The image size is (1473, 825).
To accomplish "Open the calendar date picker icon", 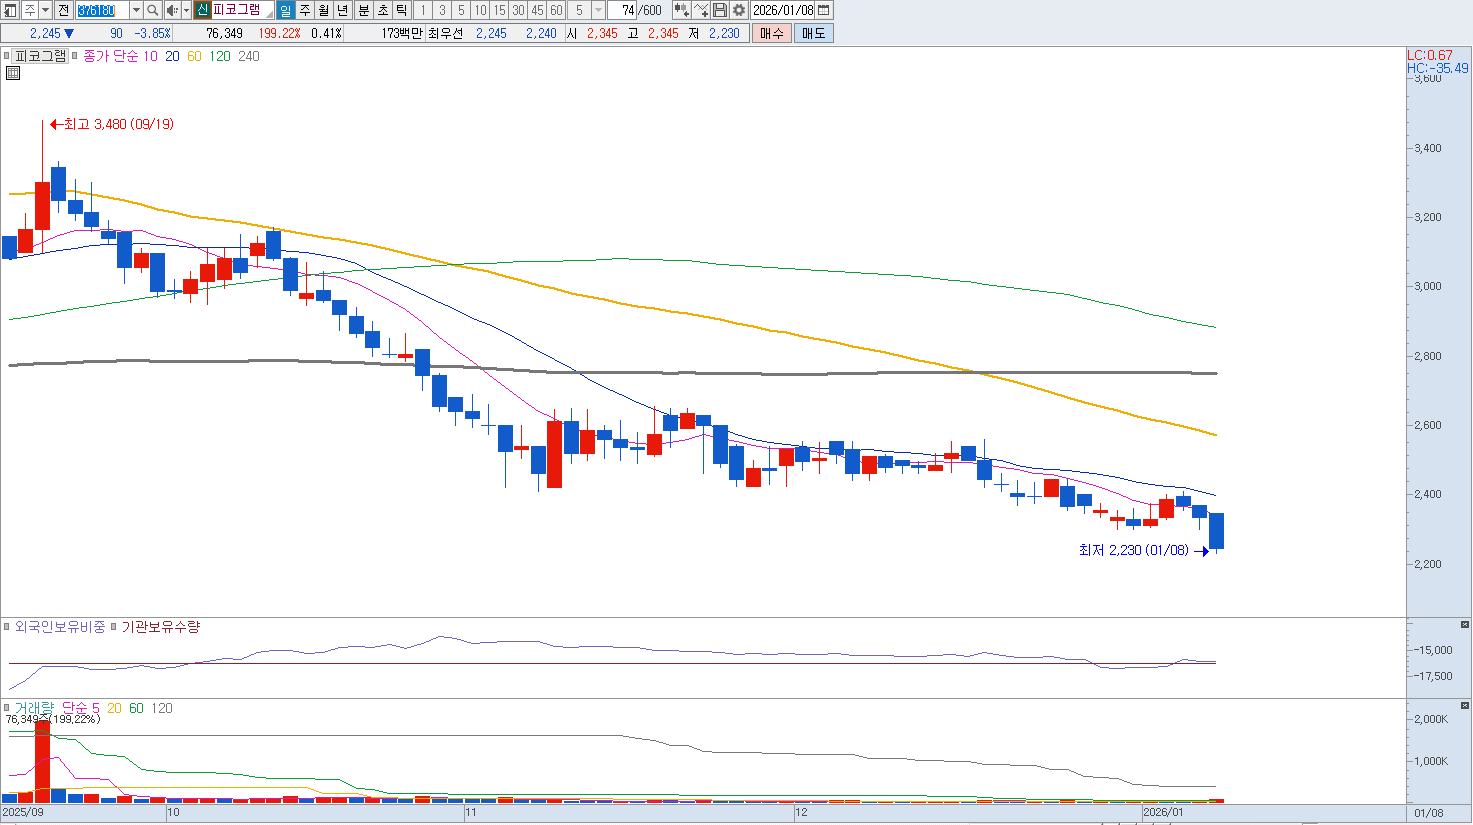I will coord(824,10).
